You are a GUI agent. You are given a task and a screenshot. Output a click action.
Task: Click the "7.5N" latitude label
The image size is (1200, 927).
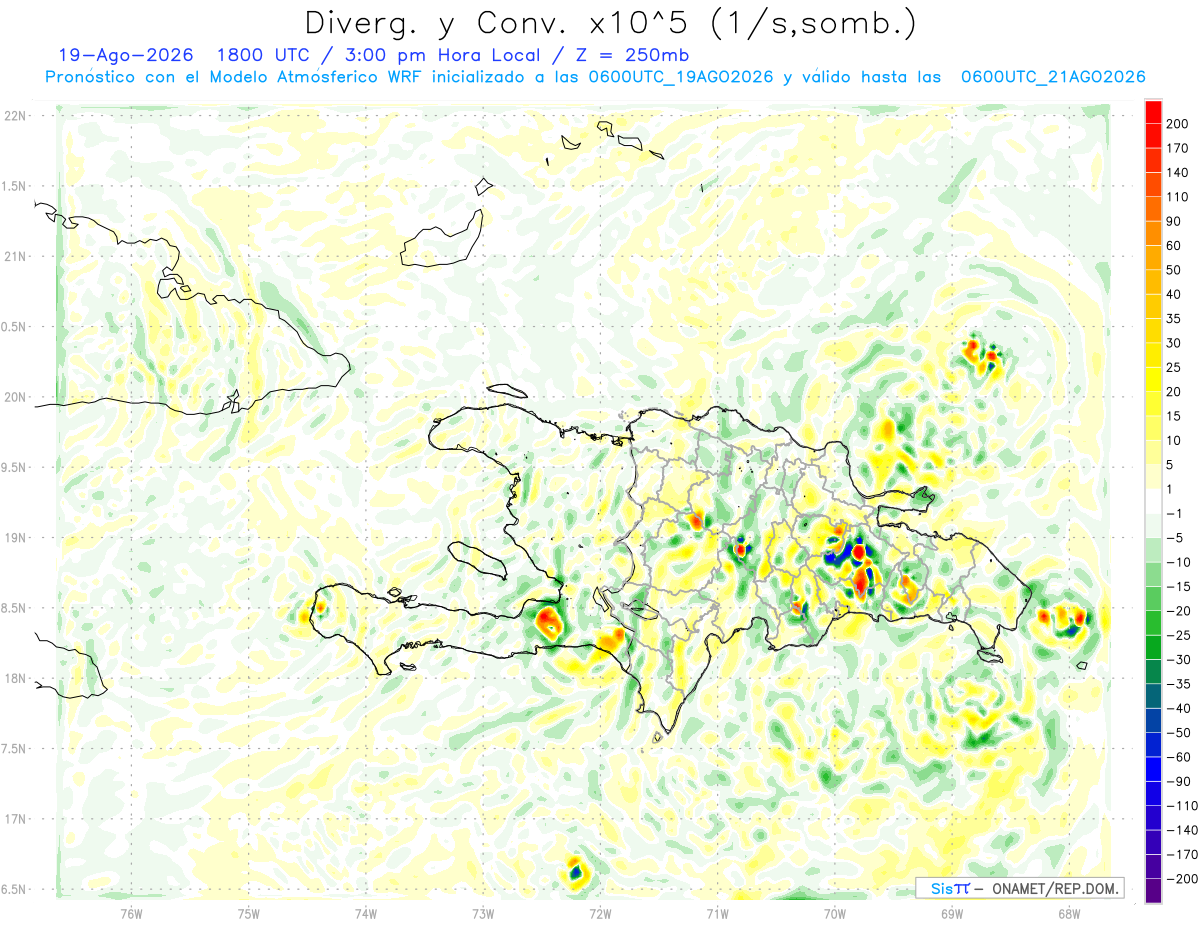point(14,749)
